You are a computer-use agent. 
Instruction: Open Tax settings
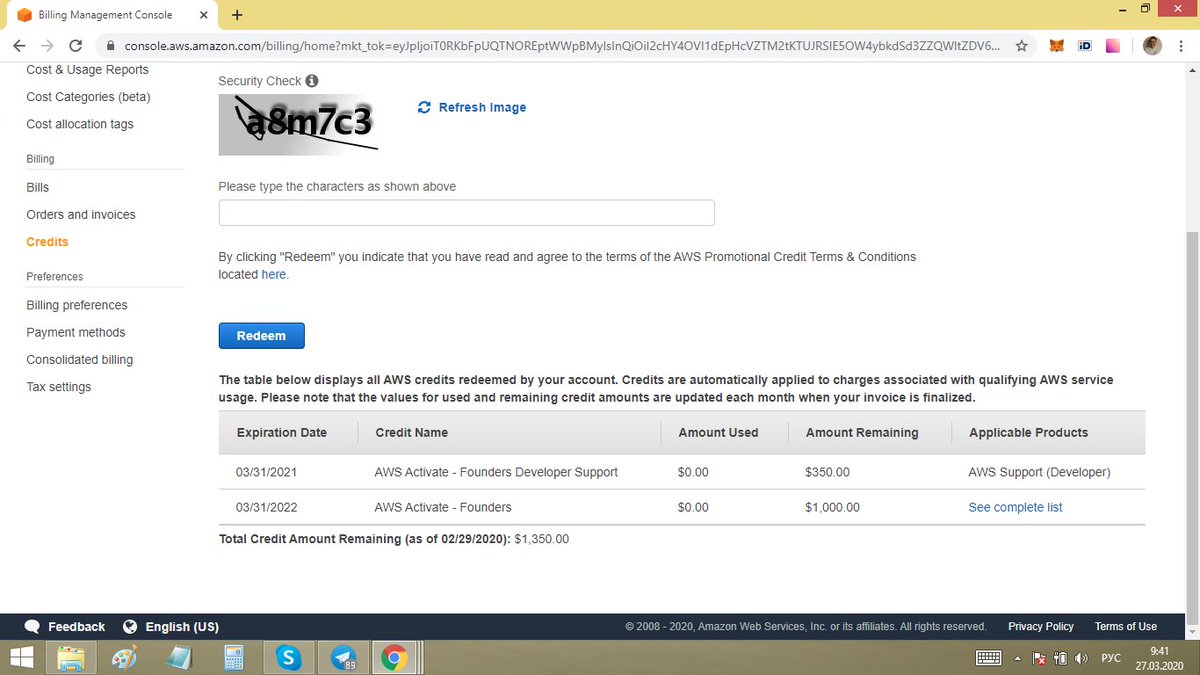[58, 387]
